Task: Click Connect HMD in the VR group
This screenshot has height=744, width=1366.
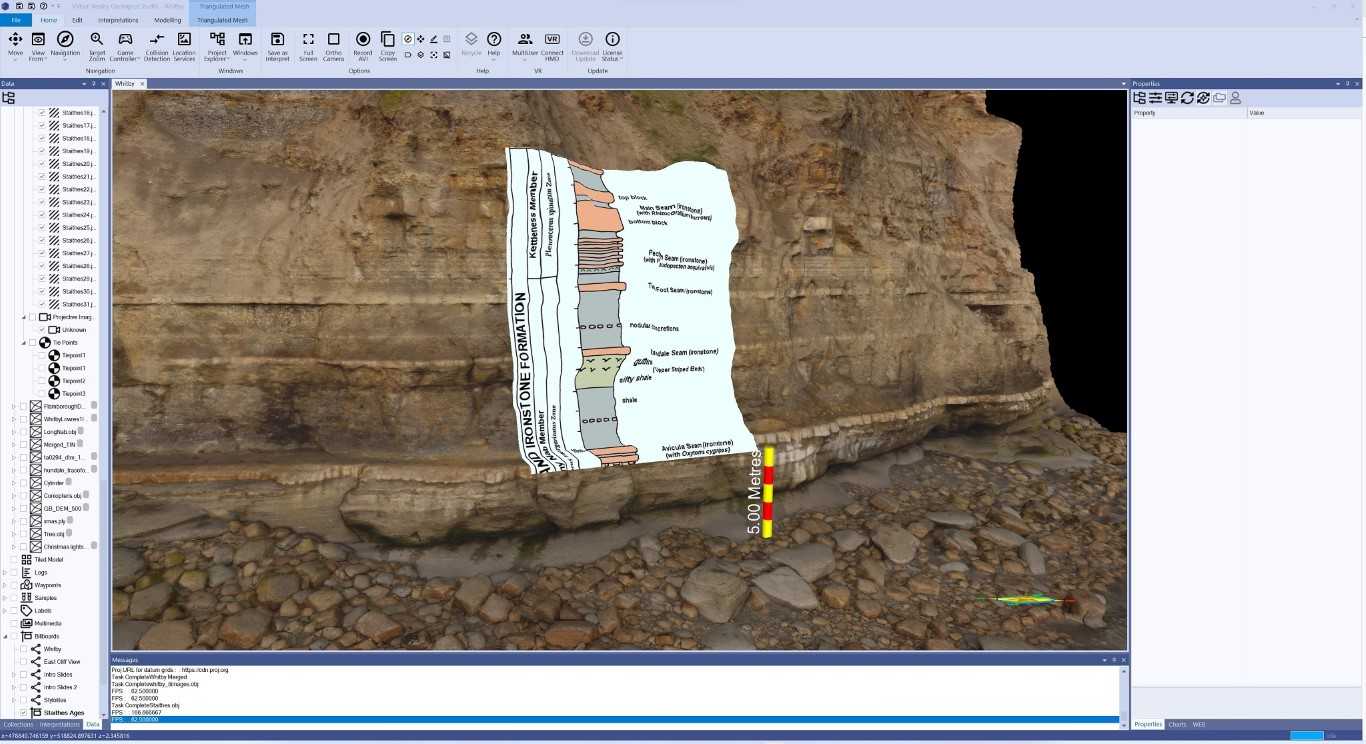Action: click(552, 45)
